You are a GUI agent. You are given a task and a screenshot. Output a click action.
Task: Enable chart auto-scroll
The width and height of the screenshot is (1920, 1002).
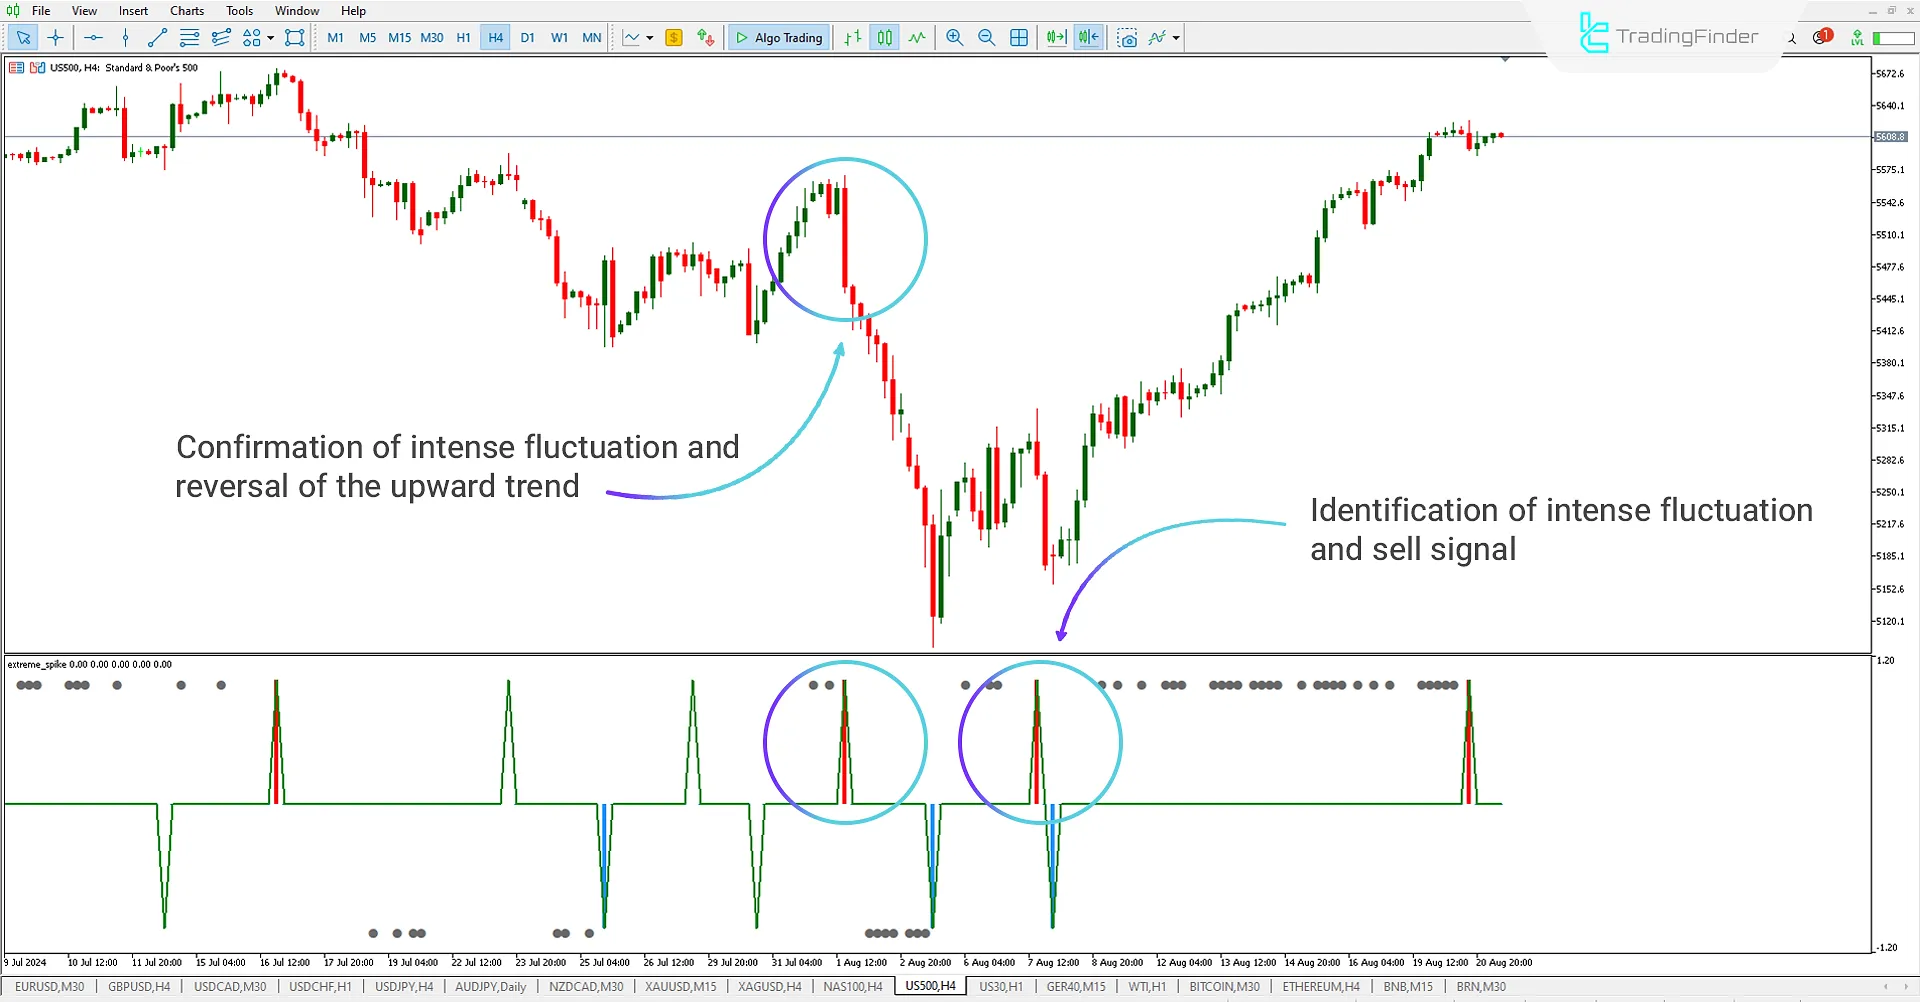click(1055, 37)
